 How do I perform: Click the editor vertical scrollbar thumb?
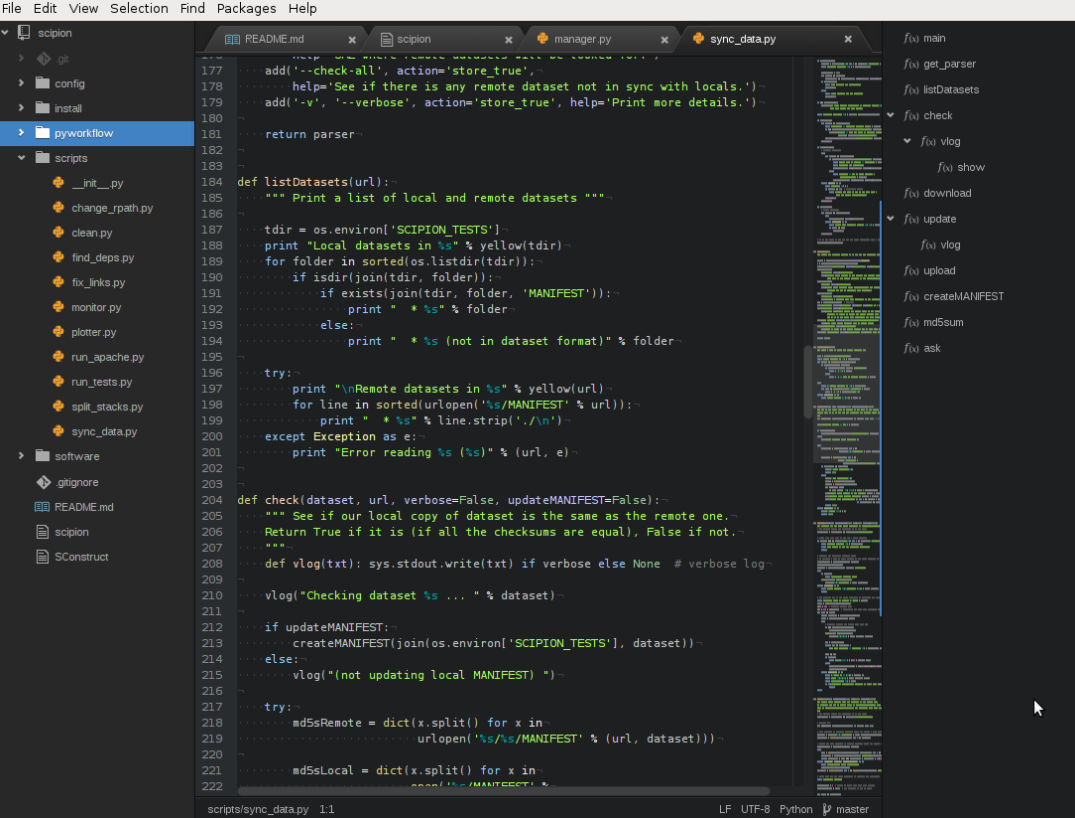click(x=808, y=382)
